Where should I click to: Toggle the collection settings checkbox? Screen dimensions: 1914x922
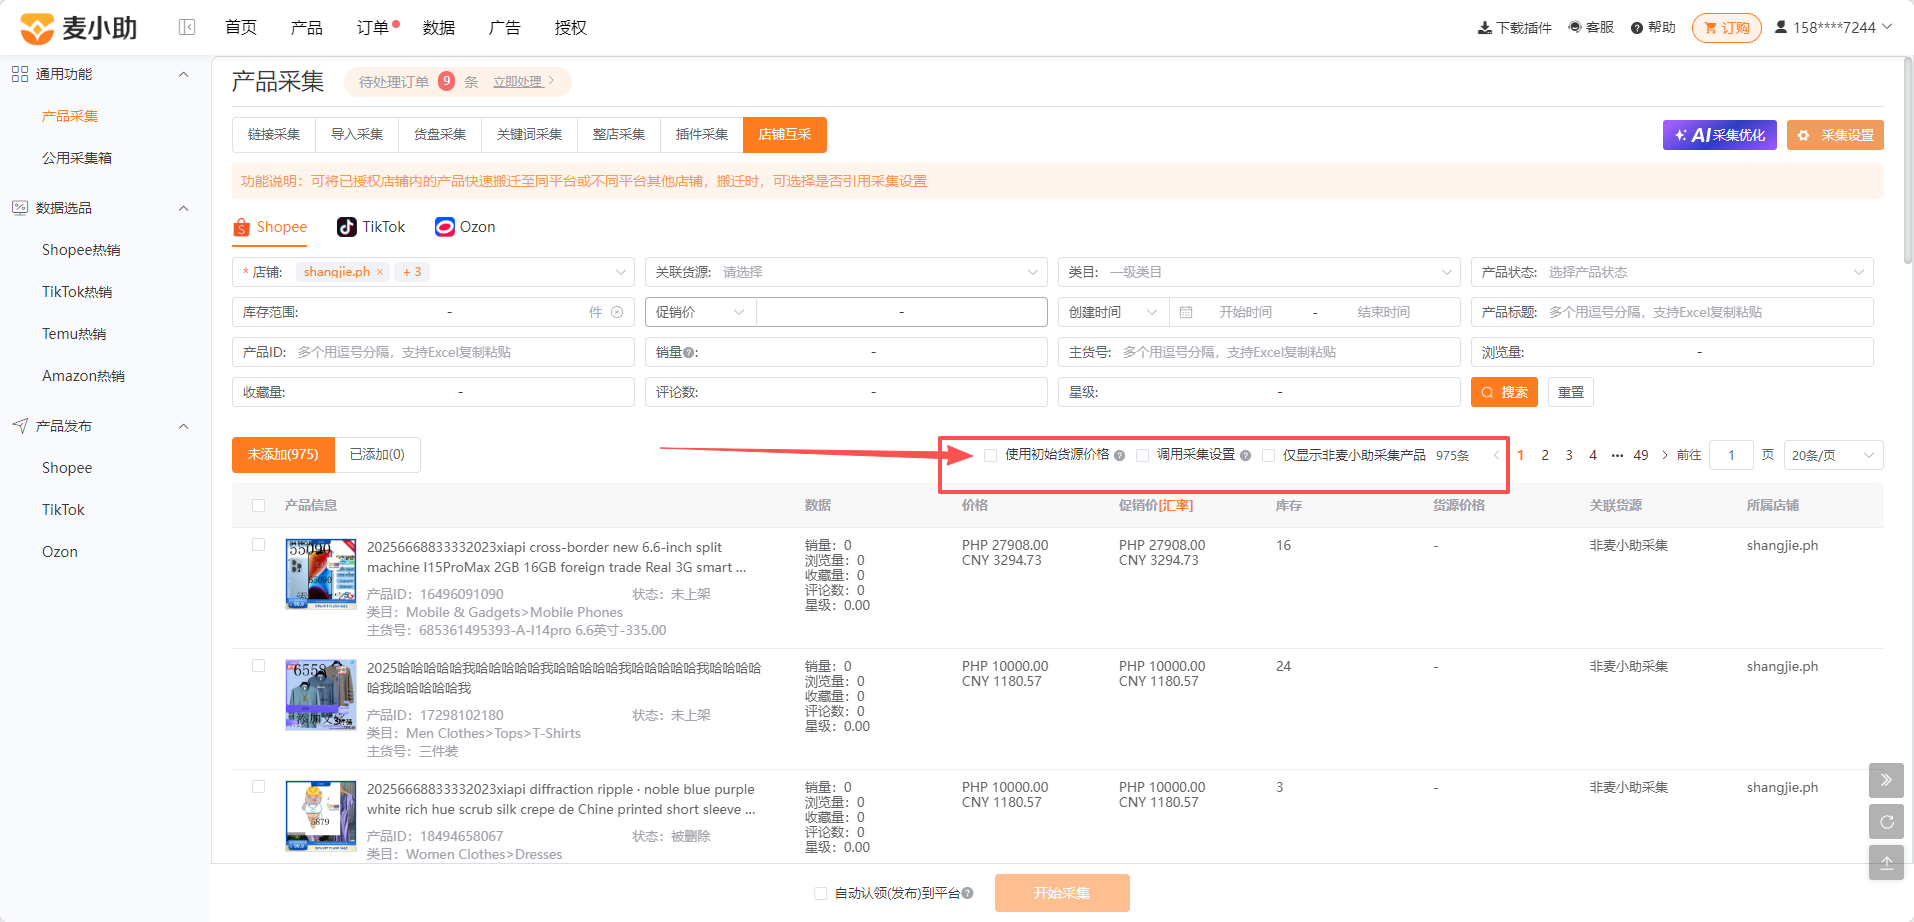[1142, 455]
